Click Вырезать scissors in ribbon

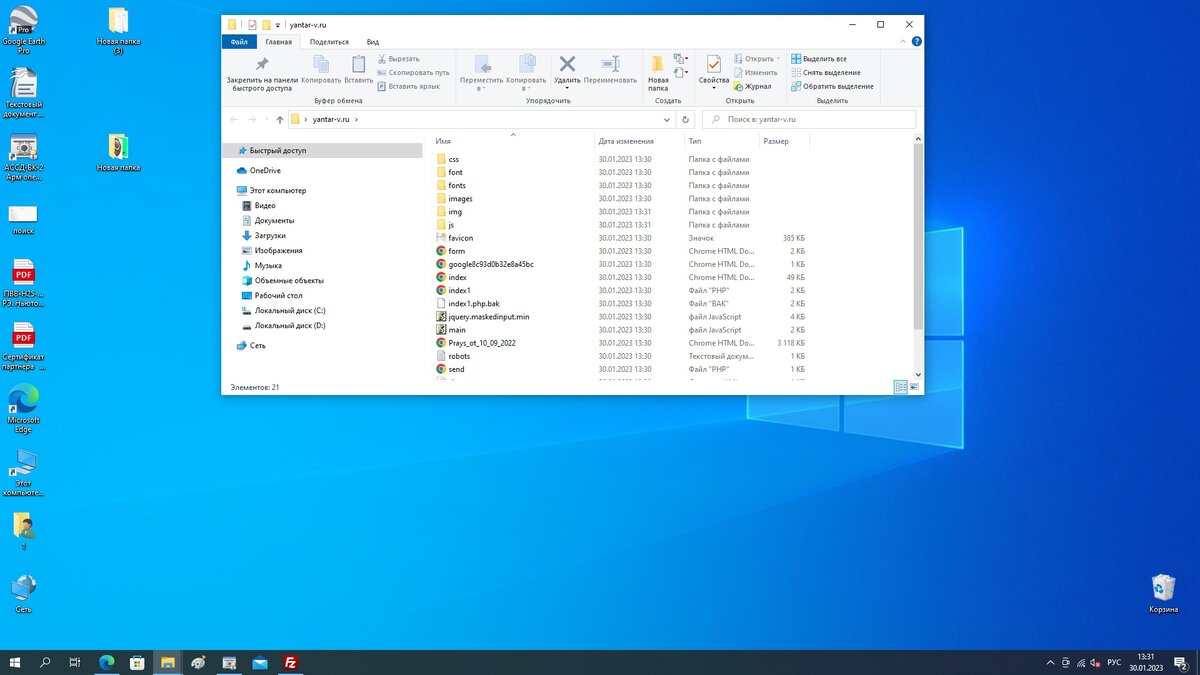tap(398, 59)
